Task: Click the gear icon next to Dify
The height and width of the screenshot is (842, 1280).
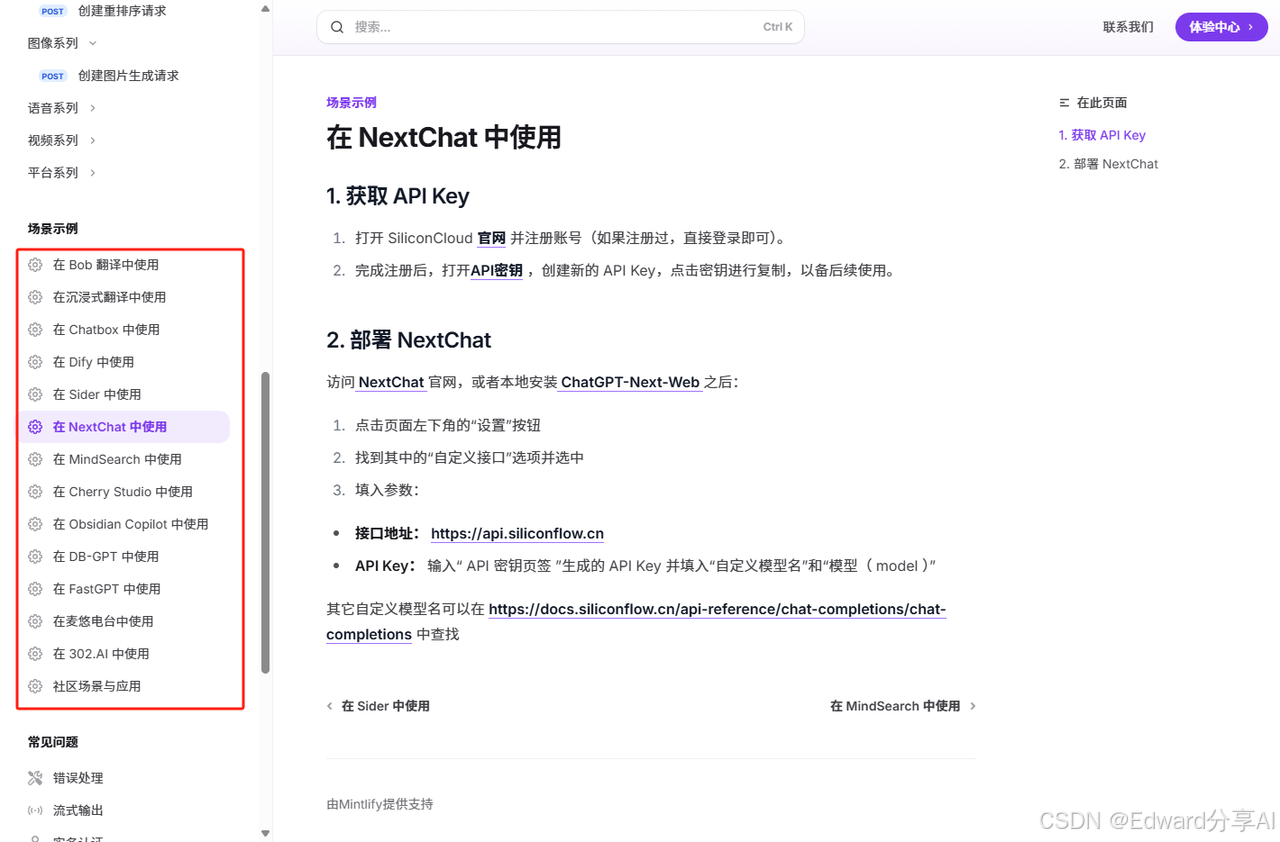Action: click(35, 362)
